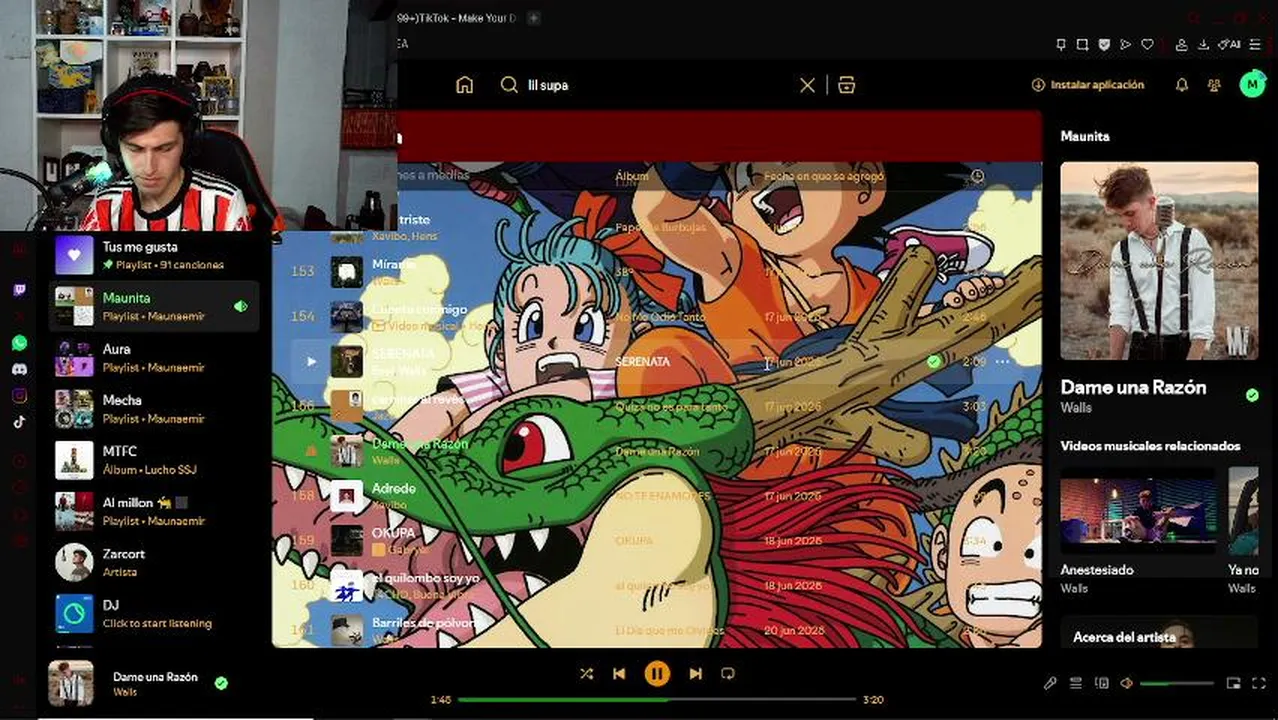1278x720 pixels.
Task: Switch to the TikTok browser tab
Action: click(x=458, y=18)
